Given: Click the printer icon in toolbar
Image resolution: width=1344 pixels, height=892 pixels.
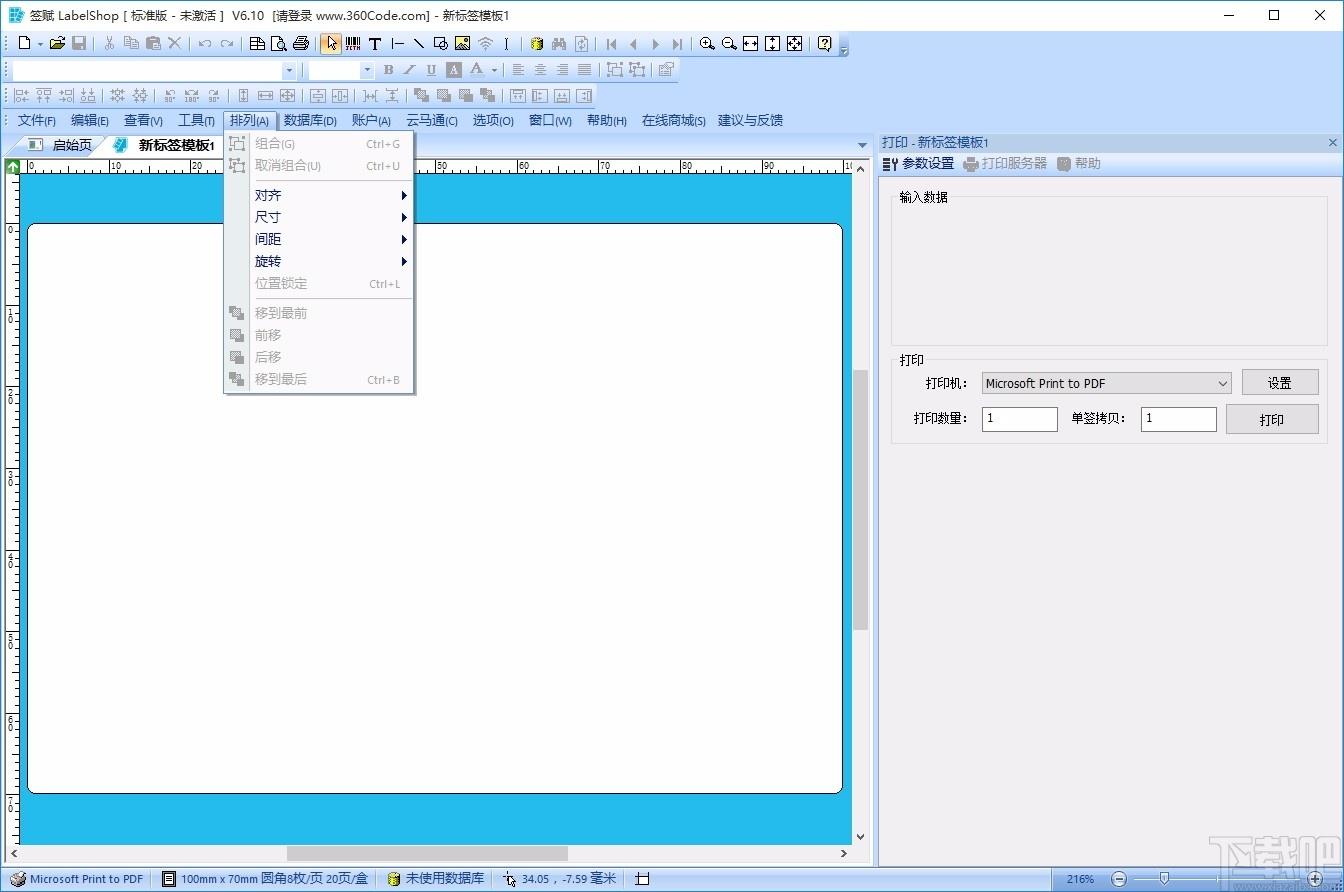Looking at the screenshot, I should tap(301, 43).
